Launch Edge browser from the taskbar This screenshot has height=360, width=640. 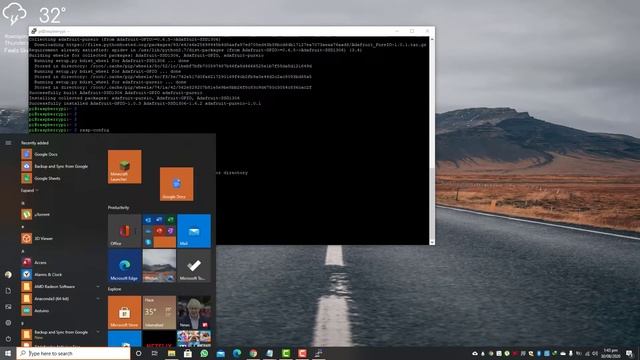(x=237, y=353)
